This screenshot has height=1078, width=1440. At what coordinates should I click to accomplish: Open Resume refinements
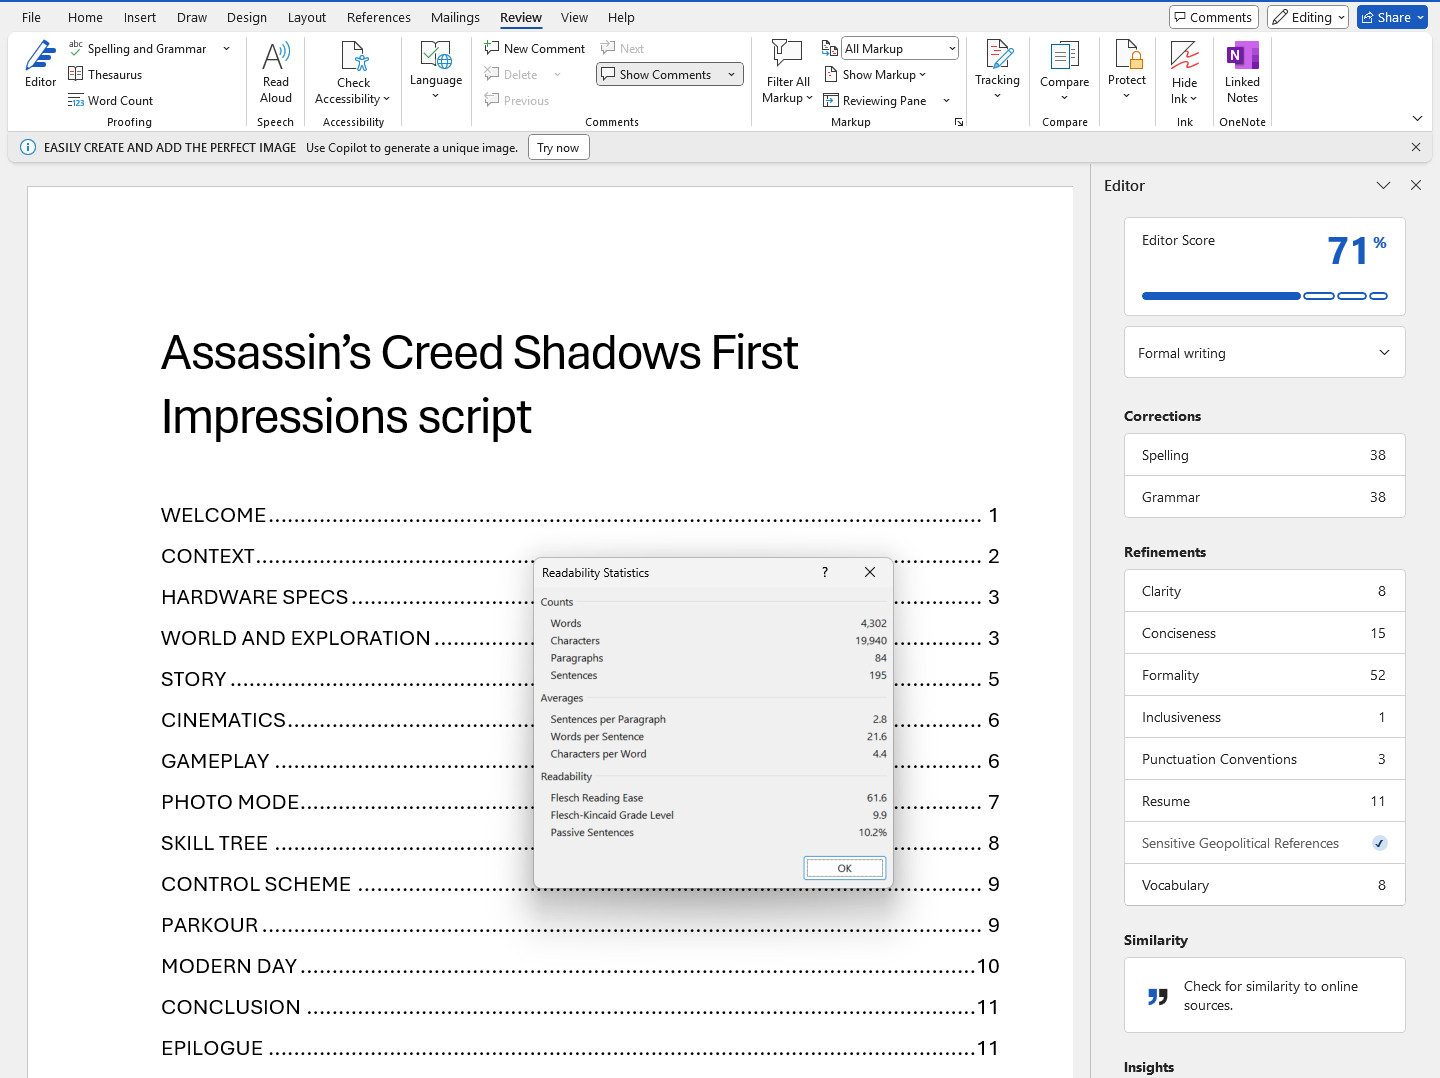[x=1265, y=801]
